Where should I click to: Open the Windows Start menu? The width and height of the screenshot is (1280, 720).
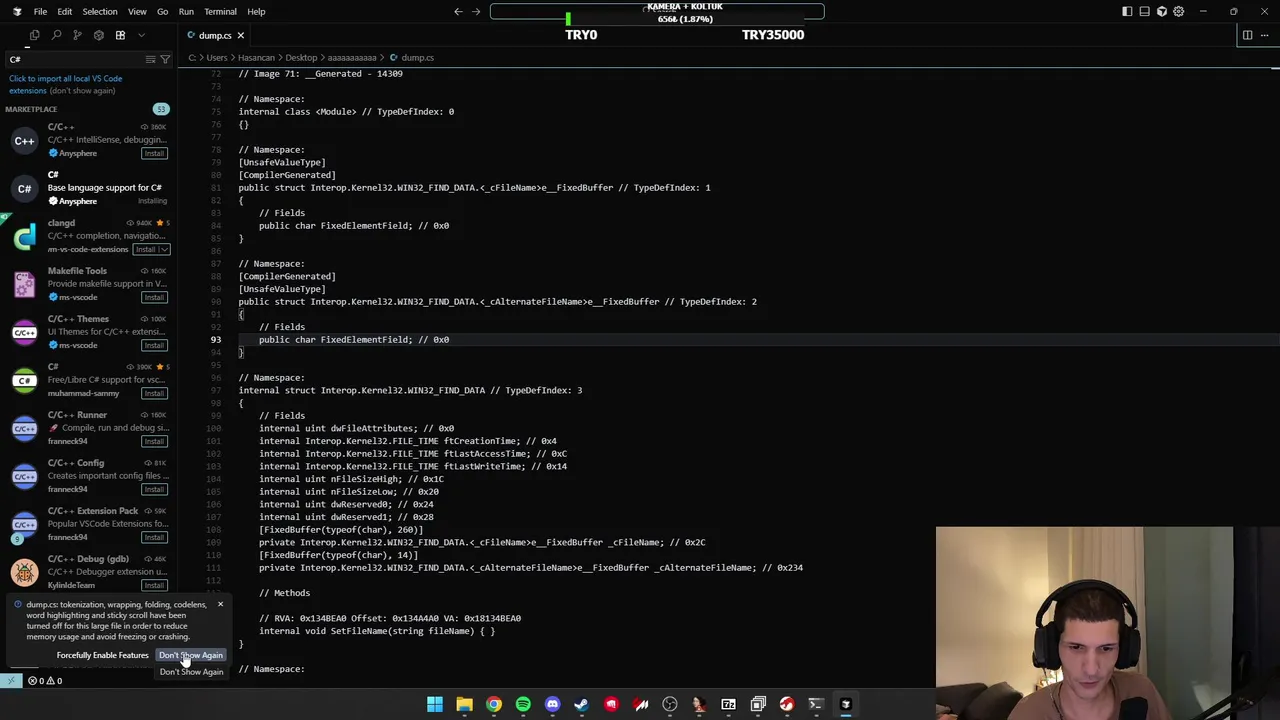pyautogui.click(x=435, y=704)
